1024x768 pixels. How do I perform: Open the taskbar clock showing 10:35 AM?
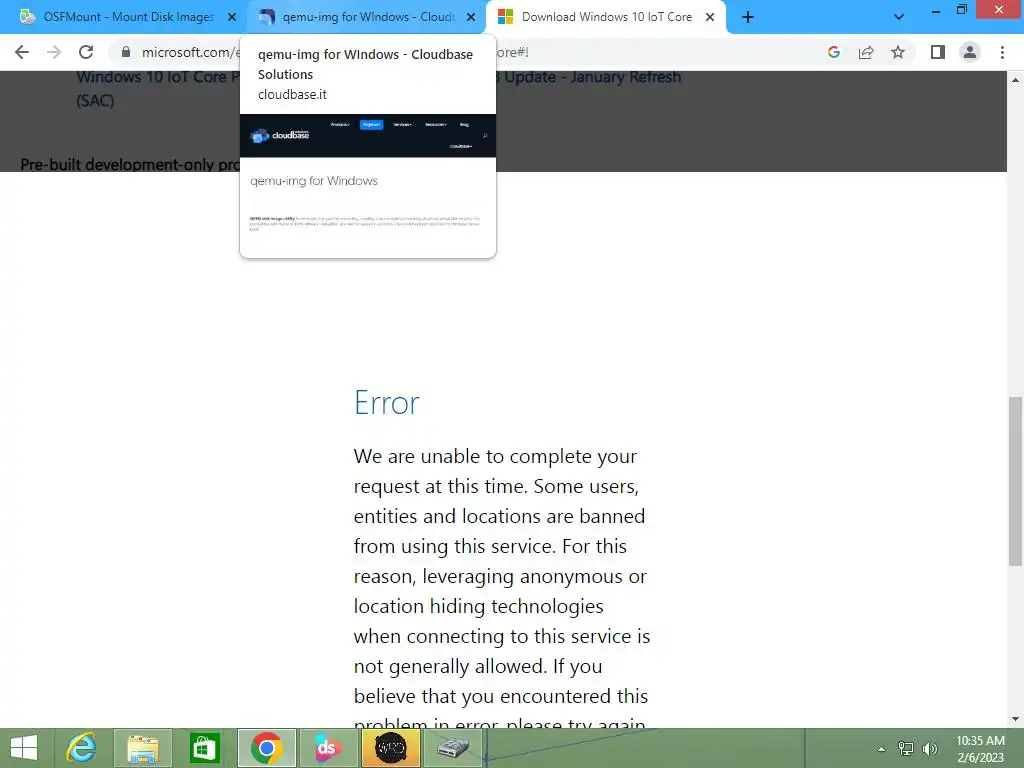(x=980, y=748)
